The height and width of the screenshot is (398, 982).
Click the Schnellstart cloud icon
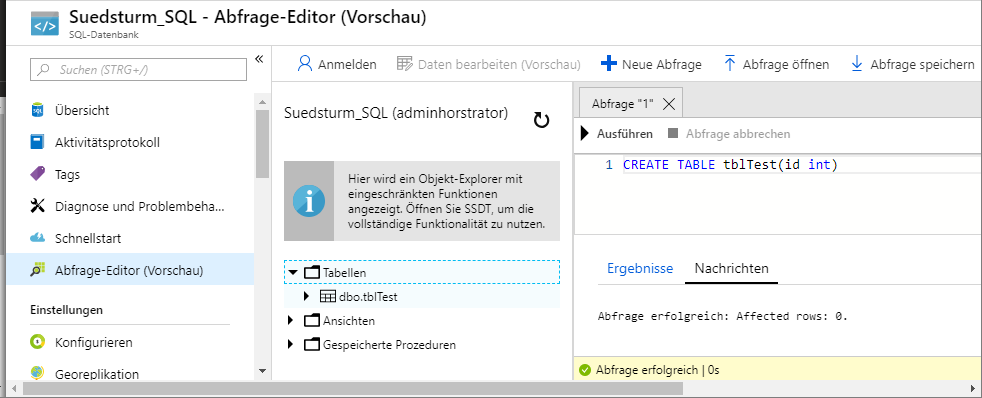click(x=38, y=238)
